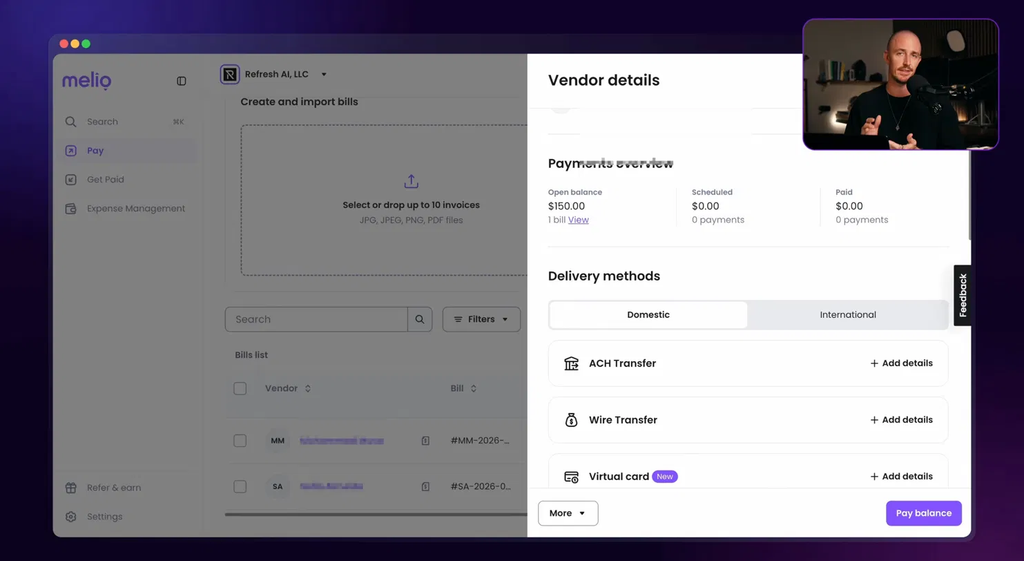Check the box for the SA vendor row
This screenshot has height=561, width=1024.
pos(240,487)
